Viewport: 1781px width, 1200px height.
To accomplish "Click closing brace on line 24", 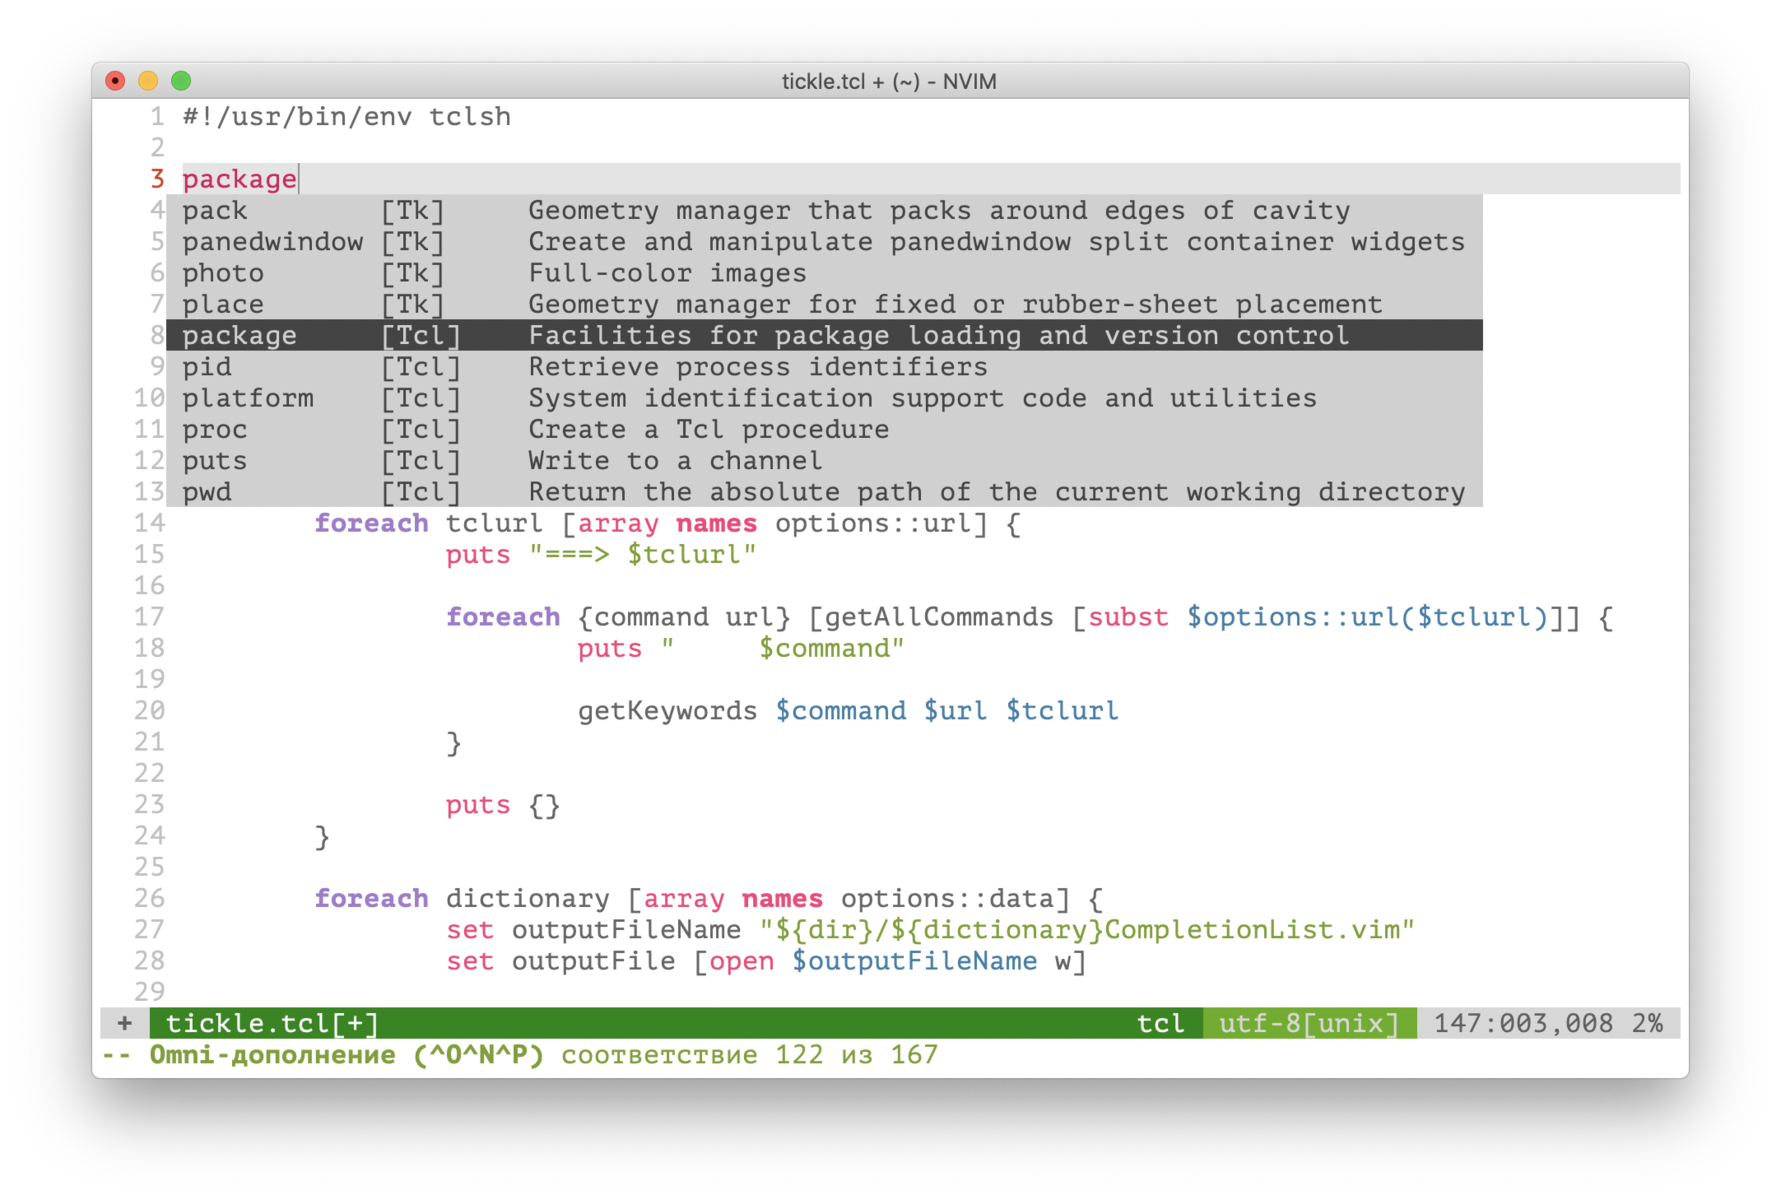I will point(322,837).
